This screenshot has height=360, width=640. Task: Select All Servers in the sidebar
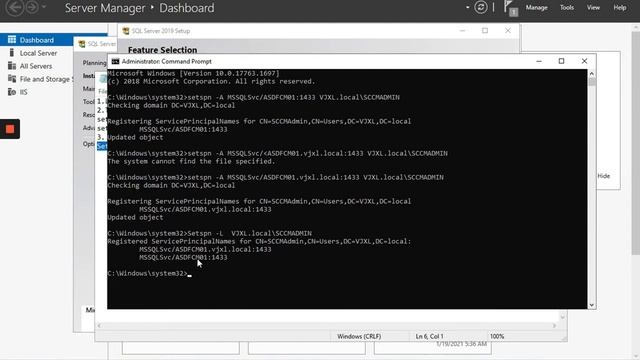tap(36, 66)
